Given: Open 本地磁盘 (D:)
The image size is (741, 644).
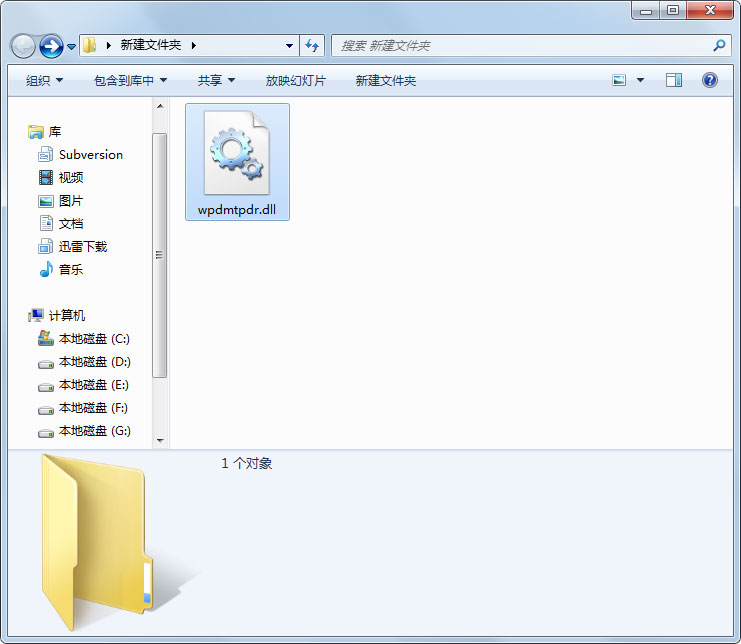Looking at the screenshot, I should coord(95,362).
